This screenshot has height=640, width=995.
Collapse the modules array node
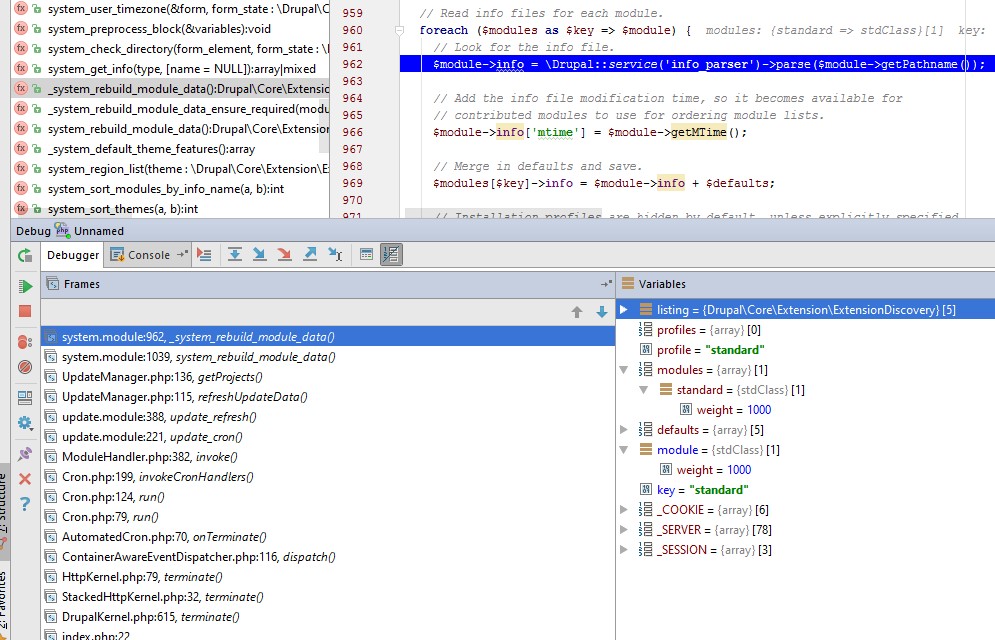tap(624, 370)
